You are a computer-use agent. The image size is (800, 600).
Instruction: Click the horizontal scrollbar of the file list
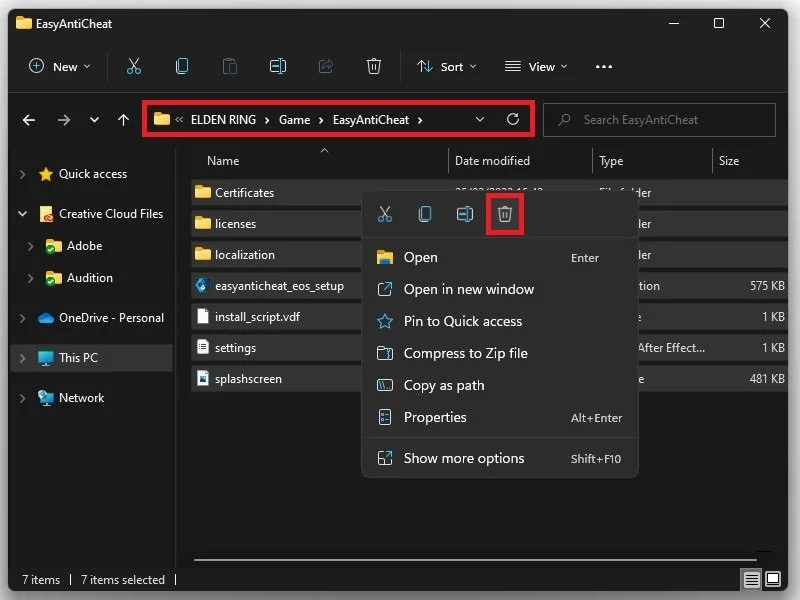coord(474,560)
